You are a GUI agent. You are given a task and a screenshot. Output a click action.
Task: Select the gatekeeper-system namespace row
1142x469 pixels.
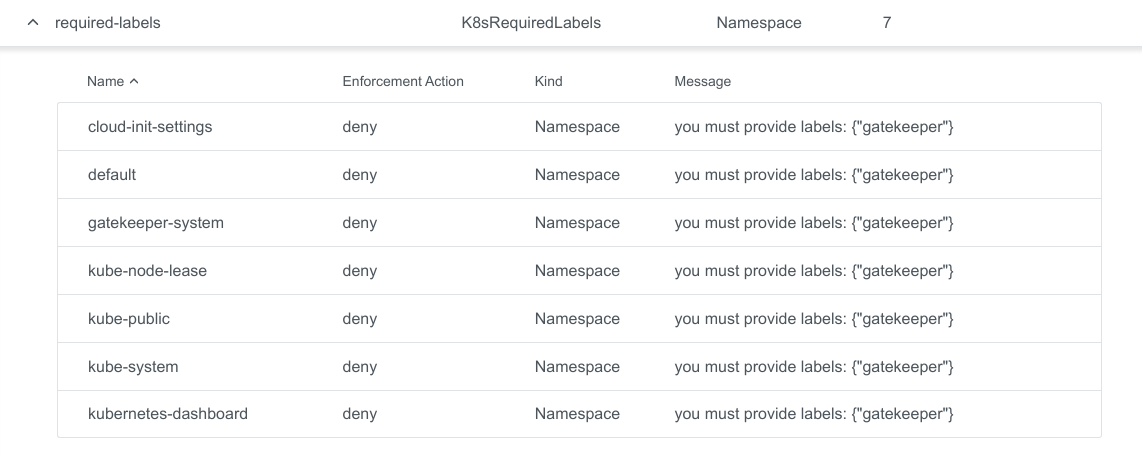click(x=155, y=223)
